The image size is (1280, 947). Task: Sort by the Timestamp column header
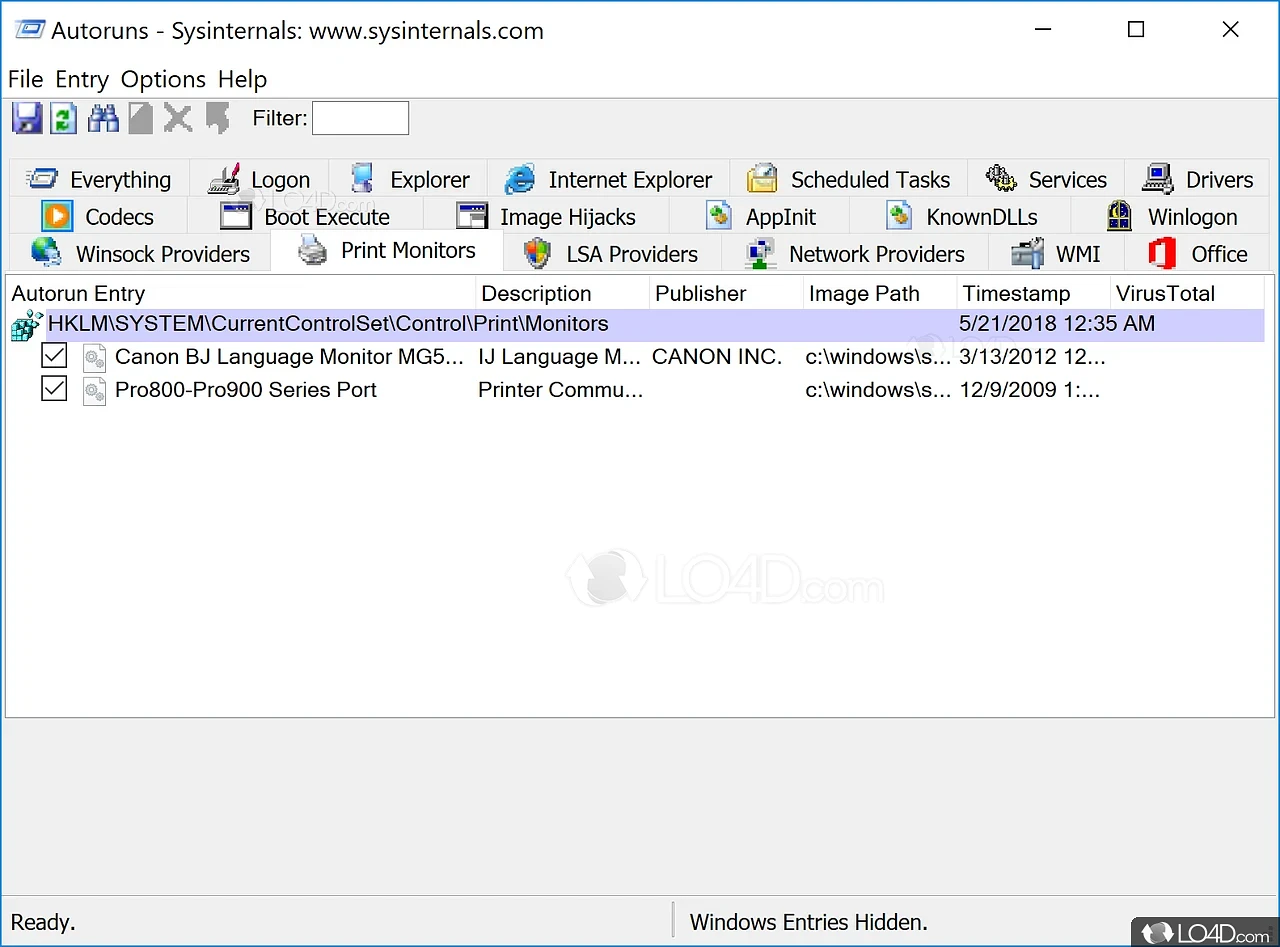tap(1034, 293)
